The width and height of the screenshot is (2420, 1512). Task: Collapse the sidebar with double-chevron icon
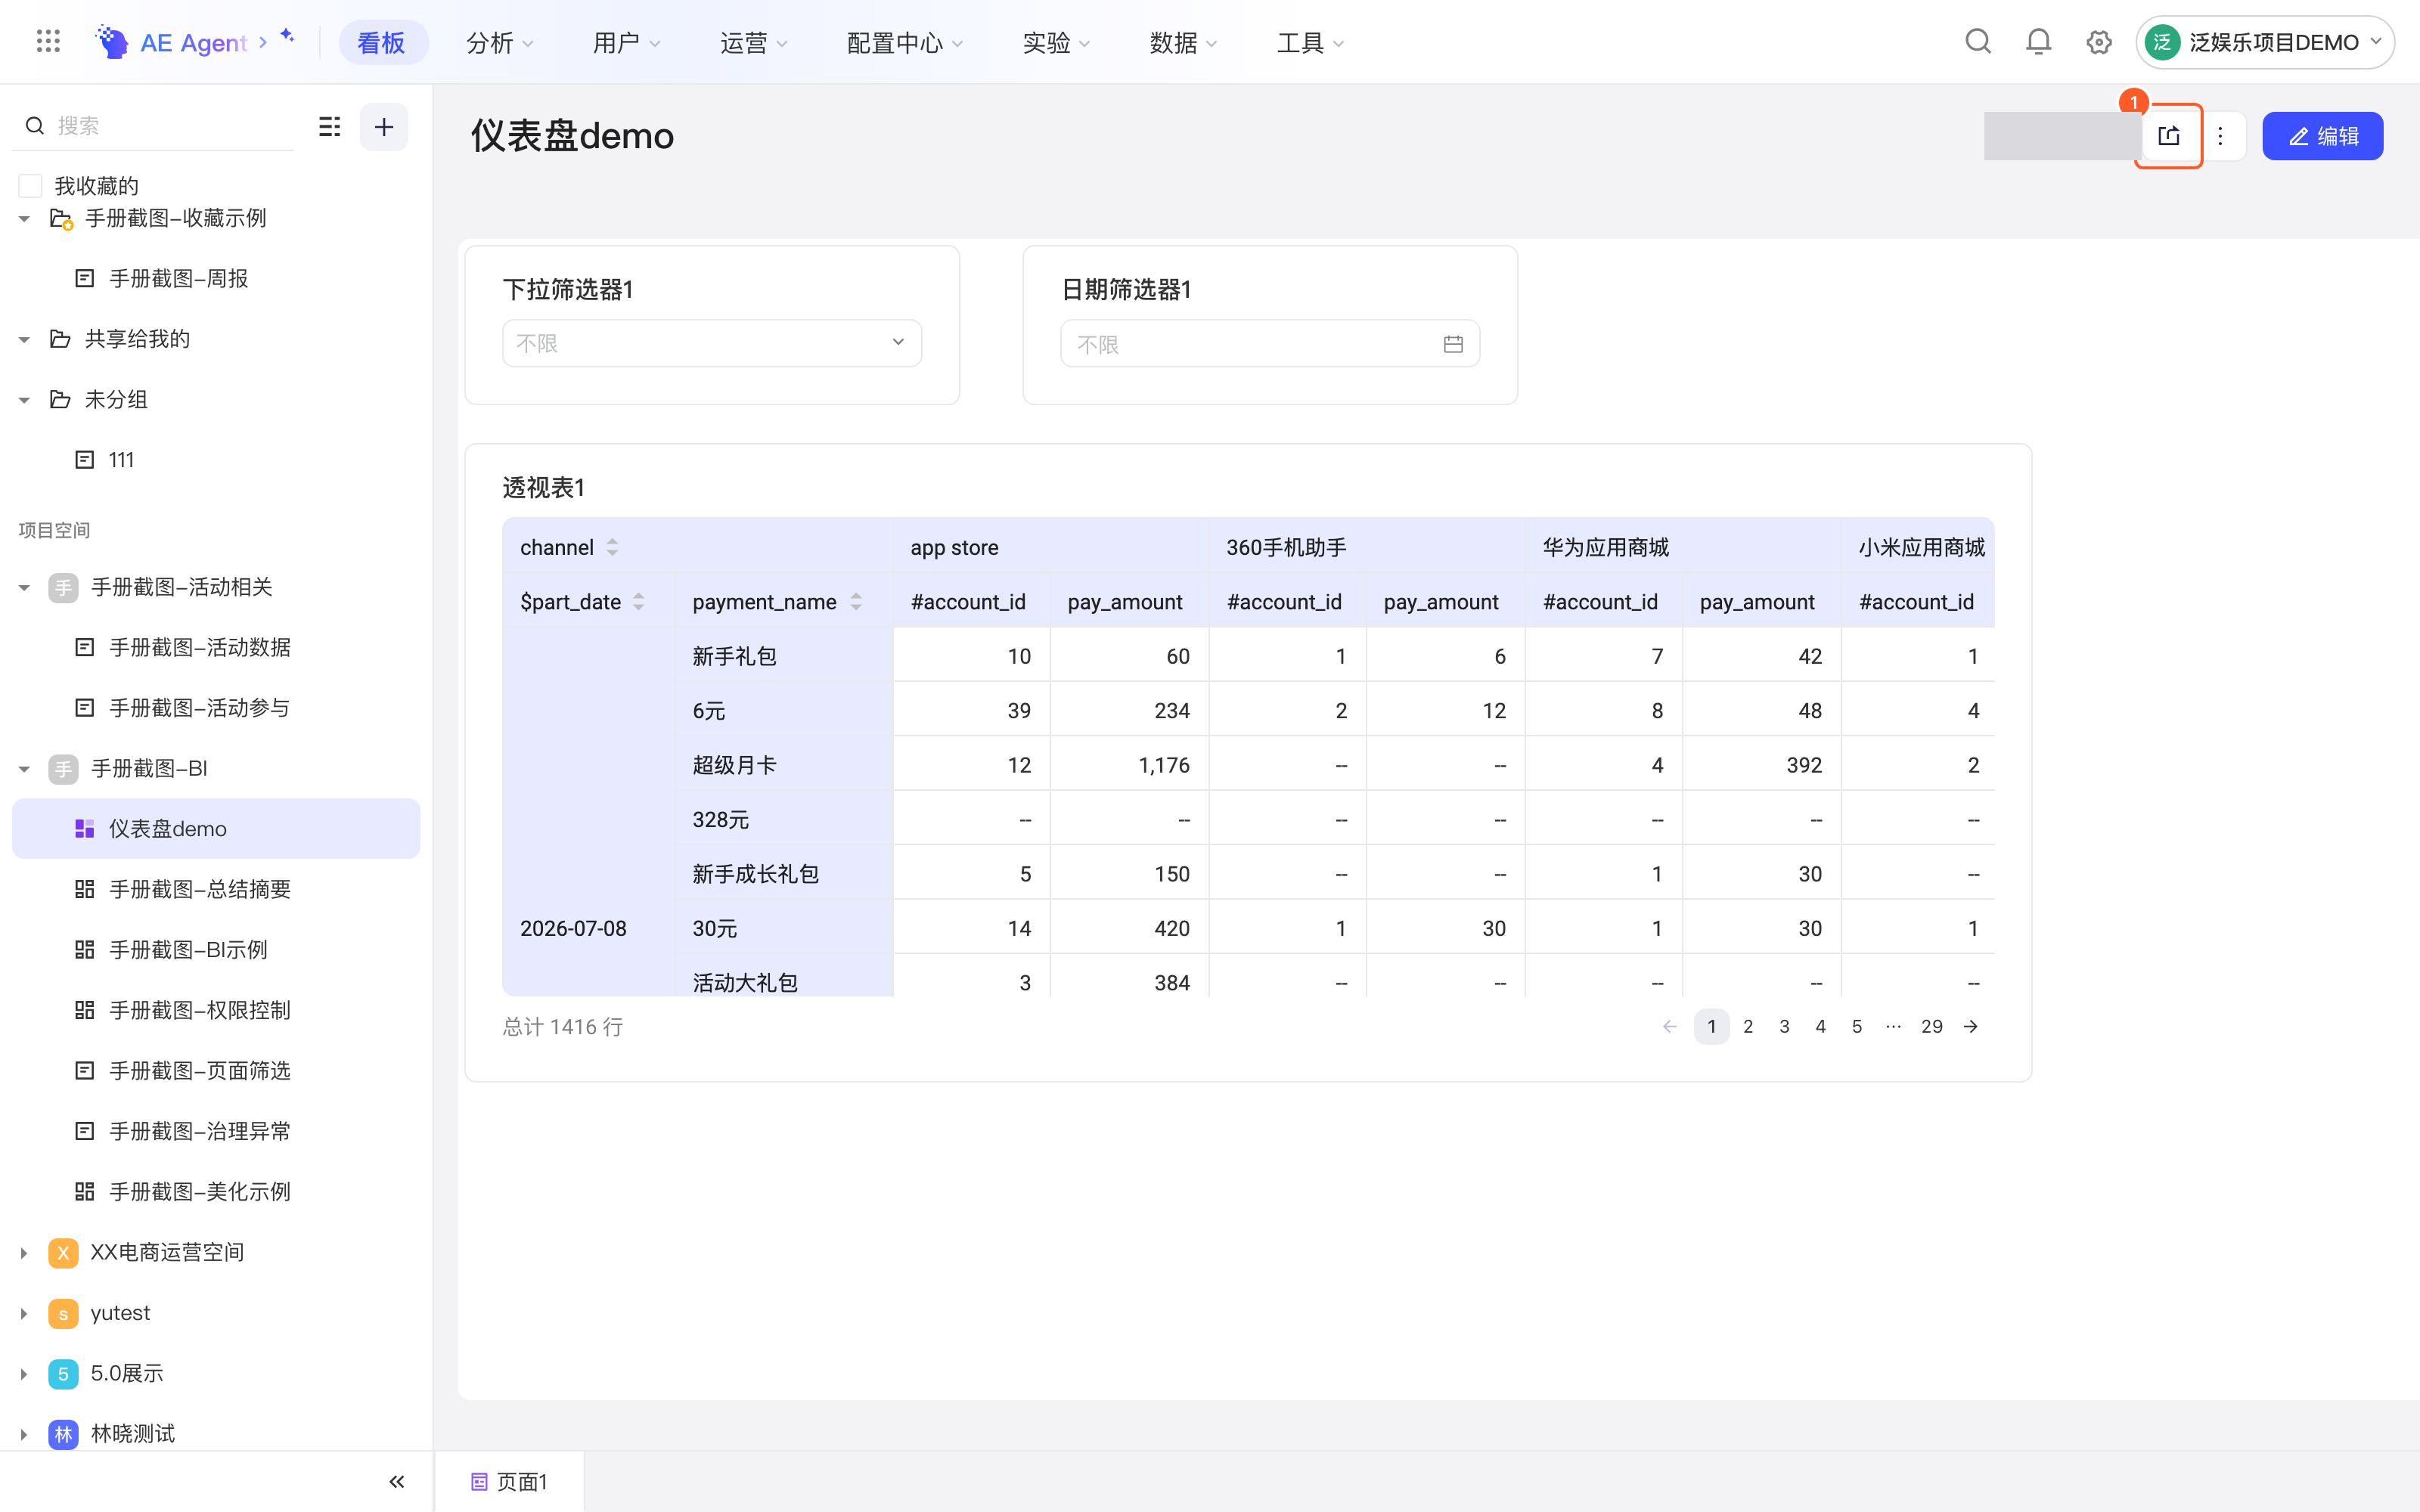pos(397,1481)
